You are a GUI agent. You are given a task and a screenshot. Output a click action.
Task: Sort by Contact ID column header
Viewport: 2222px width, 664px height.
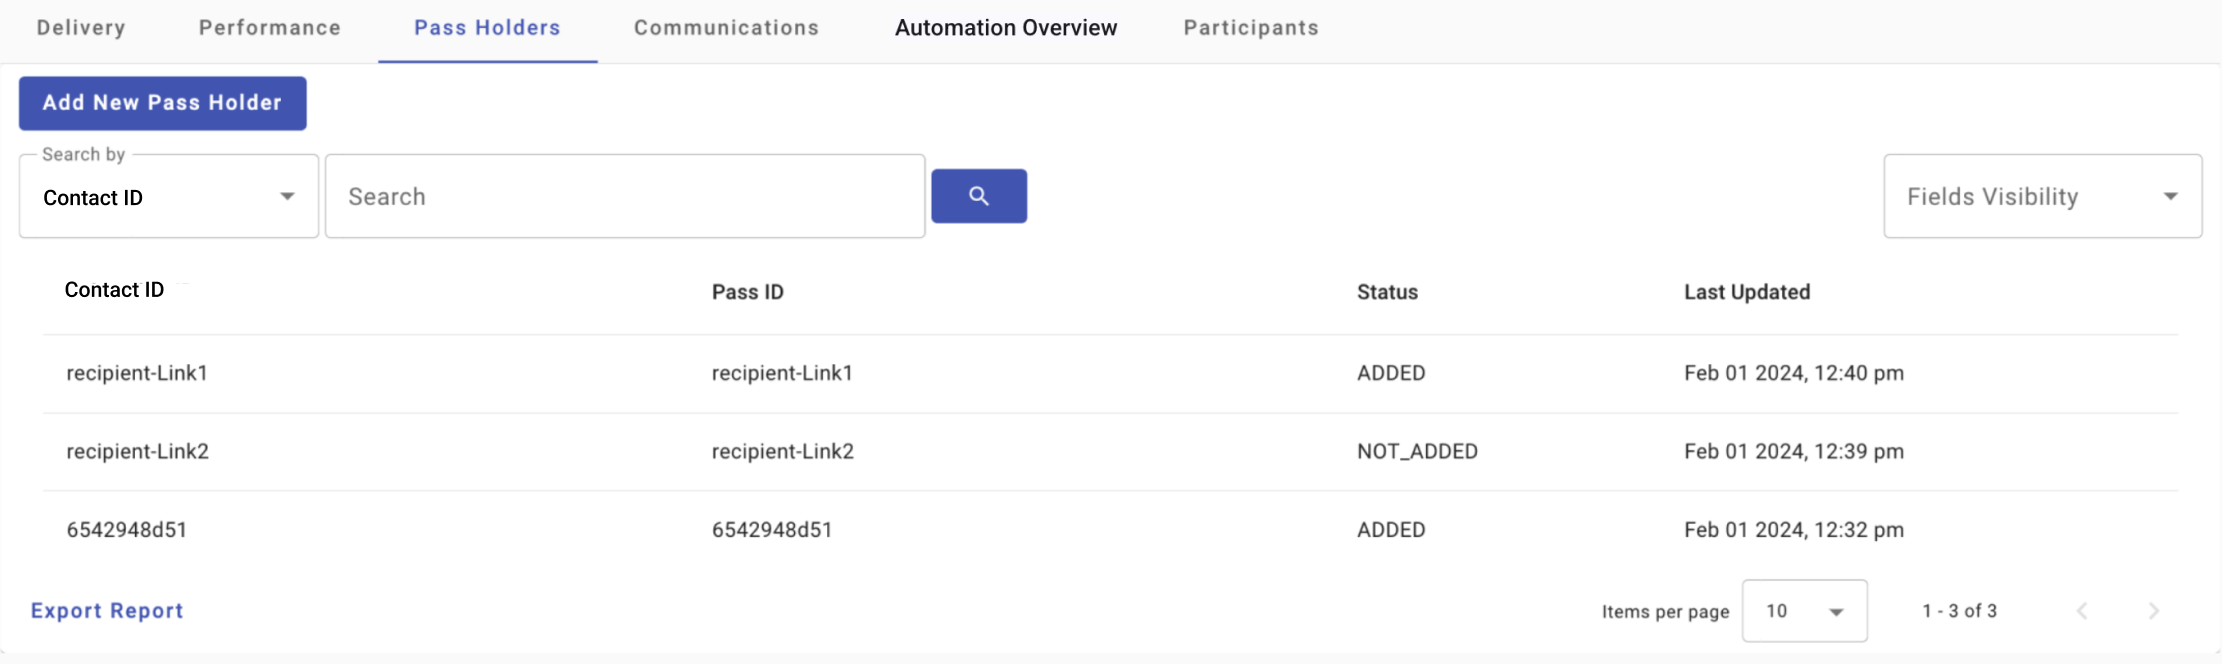tap(114, 290)
